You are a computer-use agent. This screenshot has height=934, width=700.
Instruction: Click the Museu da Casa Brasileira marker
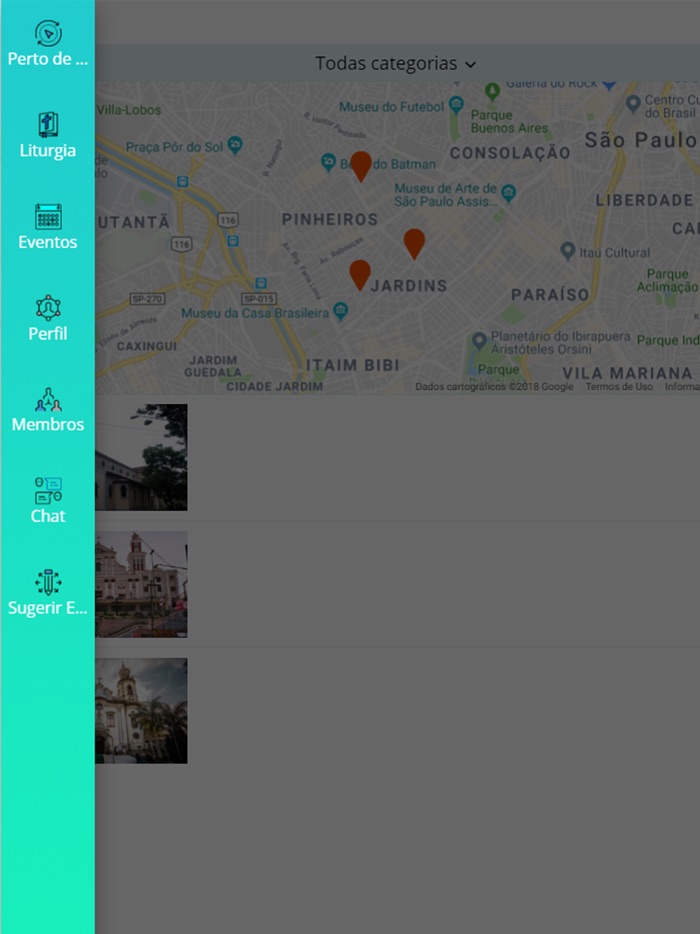[340, 311]
